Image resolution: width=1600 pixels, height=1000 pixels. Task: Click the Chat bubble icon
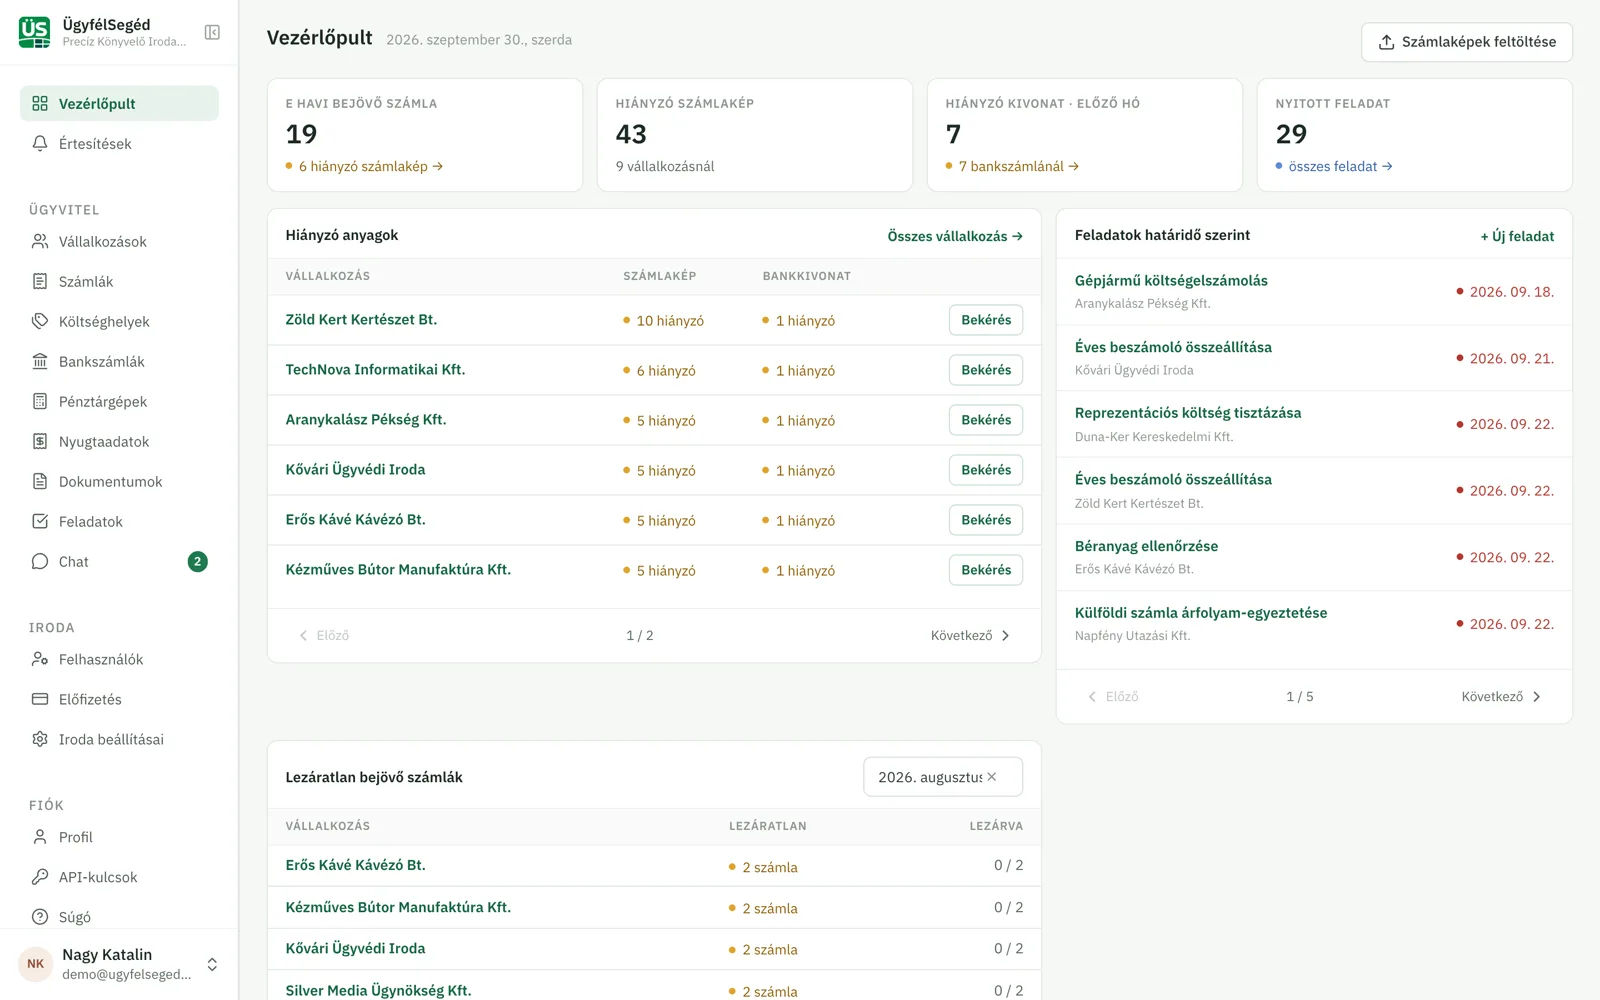click(x=40, y=562)
